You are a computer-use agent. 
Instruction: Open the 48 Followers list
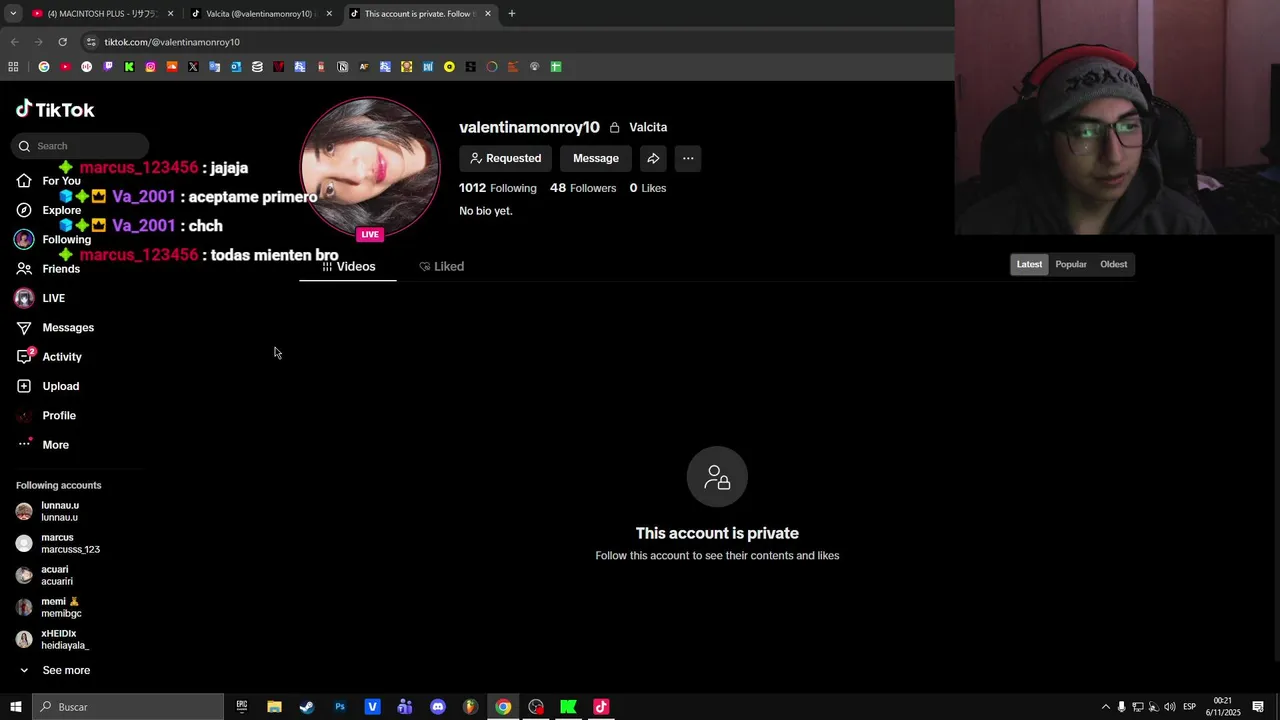click(583, 188)
